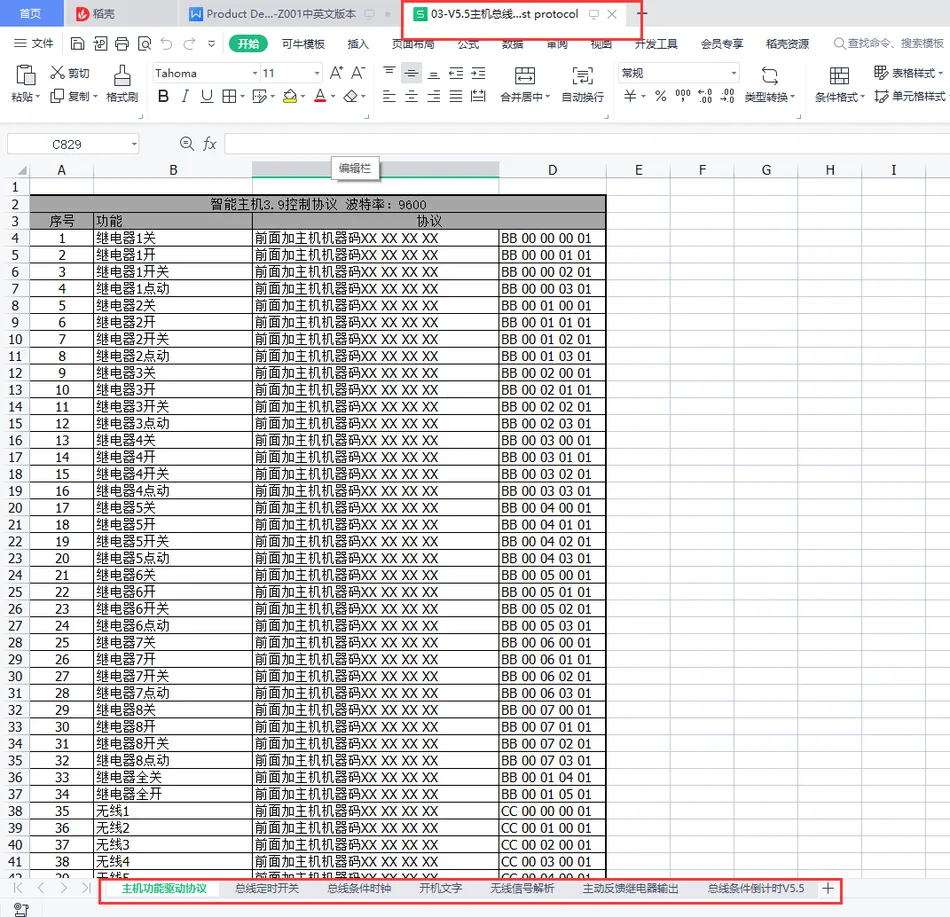Align cell content to top
950x917 pixels.
tap(390, 73)
